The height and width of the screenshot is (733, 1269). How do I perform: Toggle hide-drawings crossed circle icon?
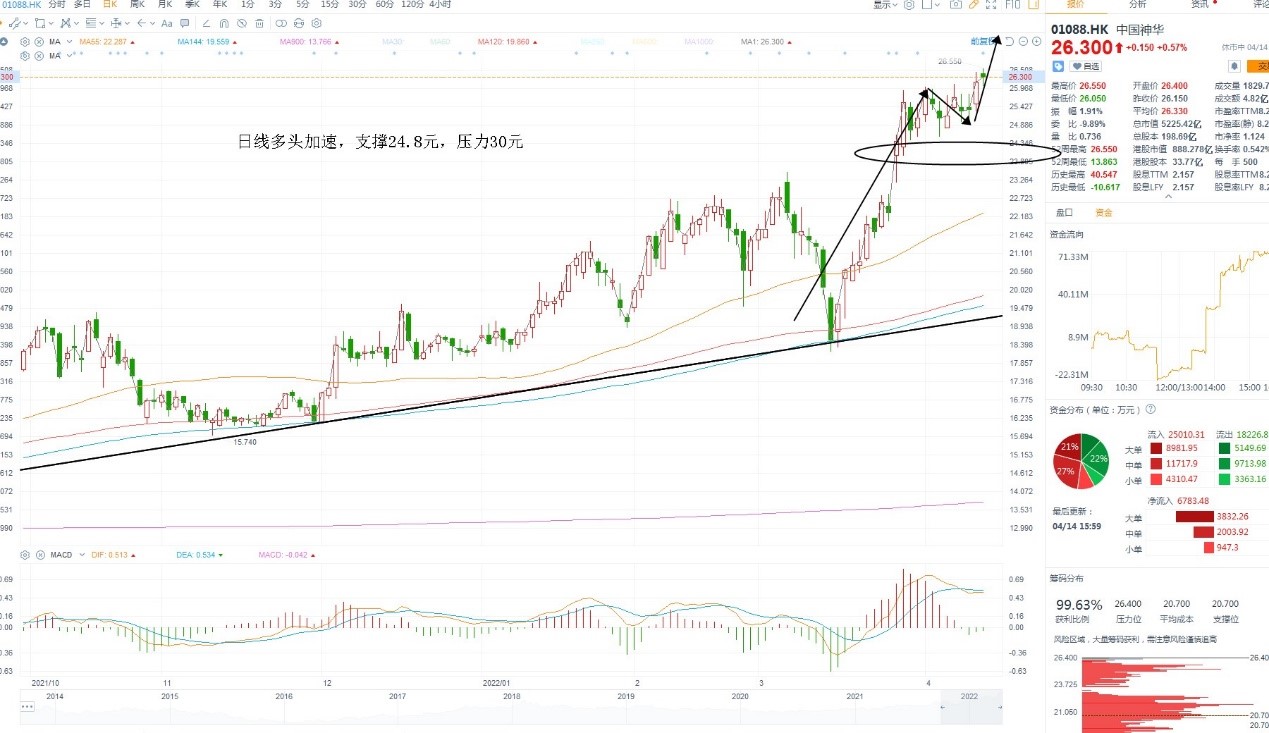pos(242,23)
